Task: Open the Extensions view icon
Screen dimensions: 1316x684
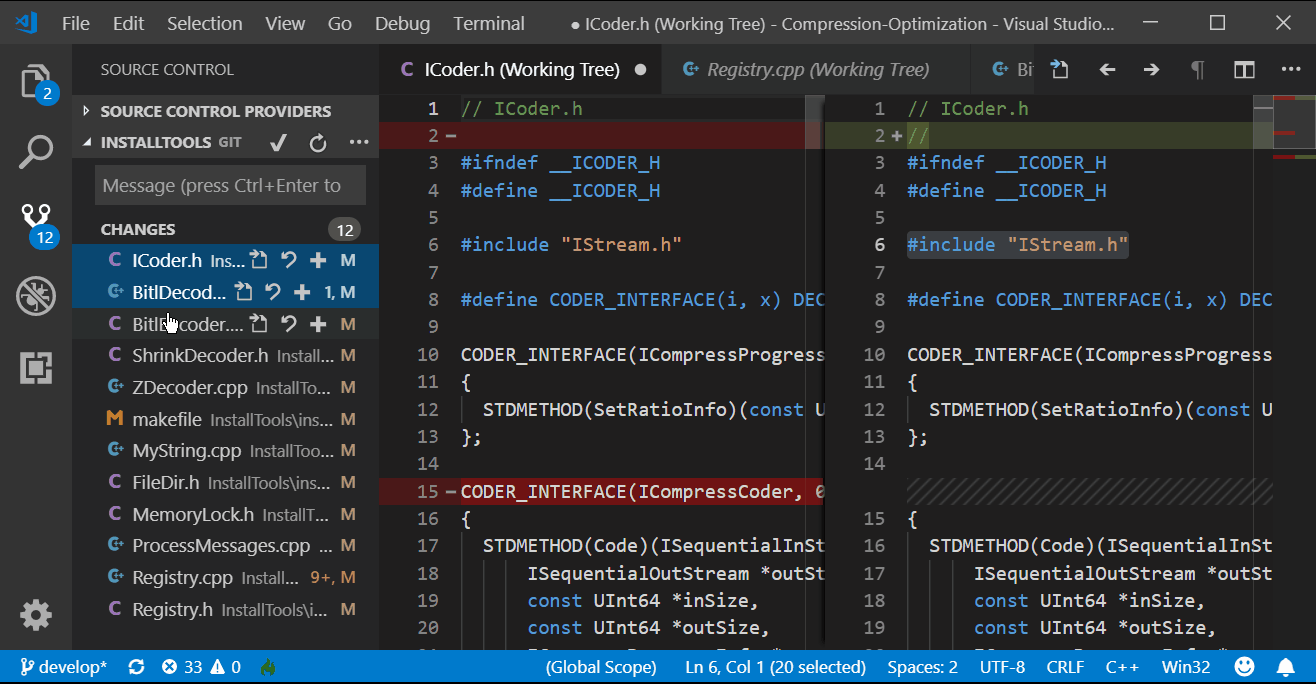Action: click(36, 368)
